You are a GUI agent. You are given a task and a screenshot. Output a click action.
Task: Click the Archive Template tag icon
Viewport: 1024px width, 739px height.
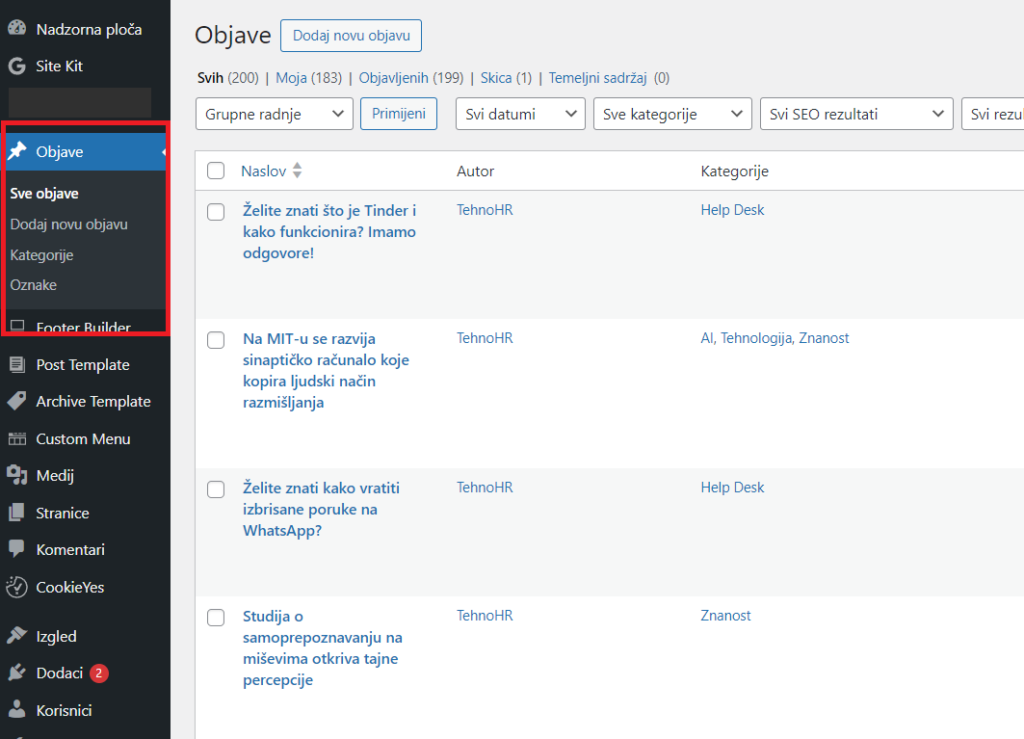click(x=16, y=401)
